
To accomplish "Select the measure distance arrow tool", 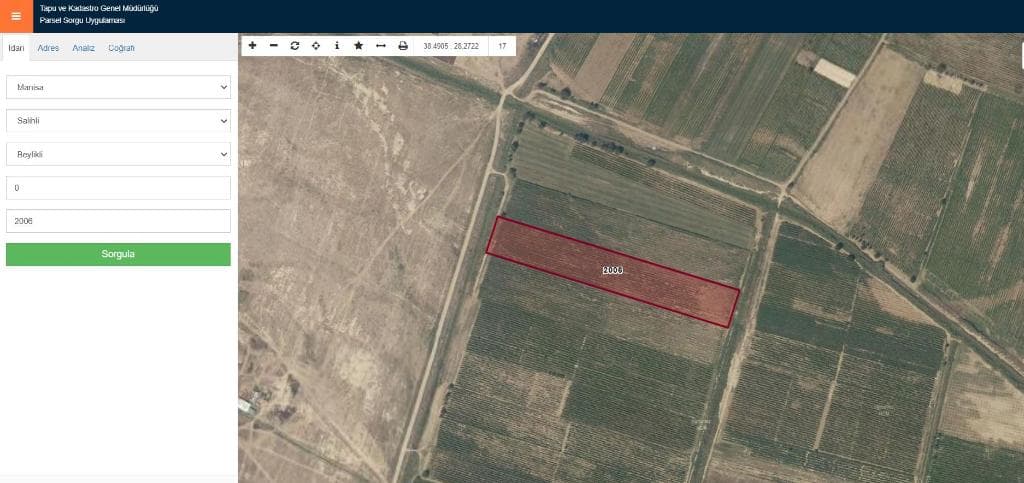I will pyautogui.click(x=380, y=46).
